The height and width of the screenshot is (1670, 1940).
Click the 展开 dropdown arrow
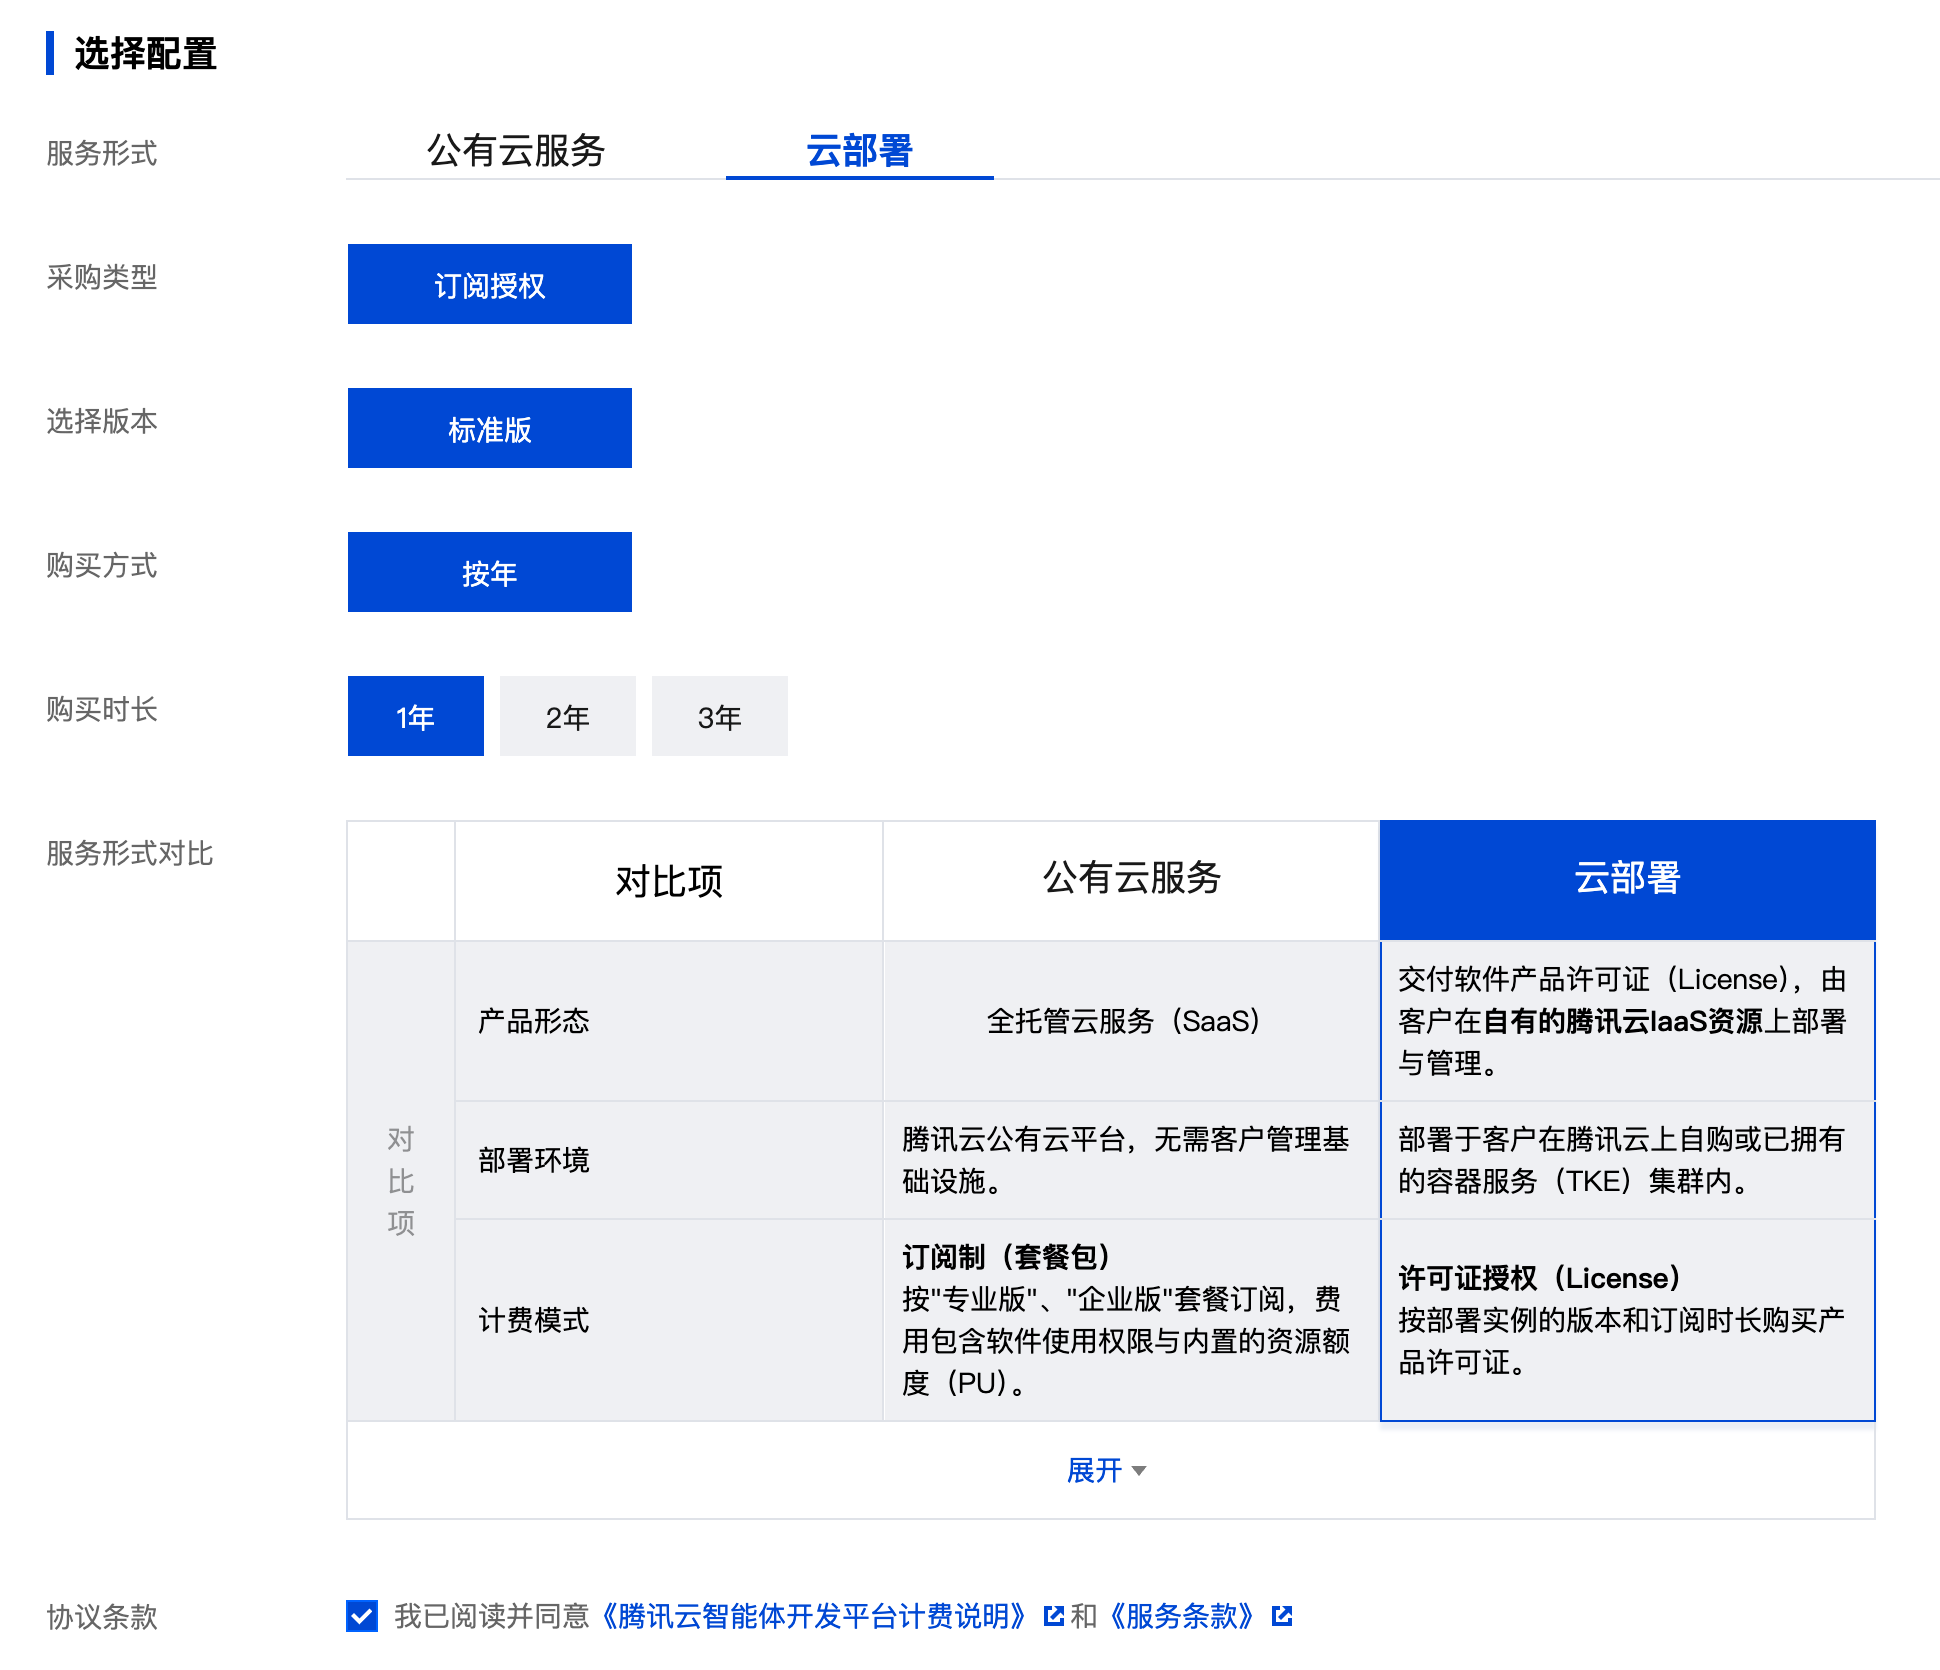coord(1139,1471)
